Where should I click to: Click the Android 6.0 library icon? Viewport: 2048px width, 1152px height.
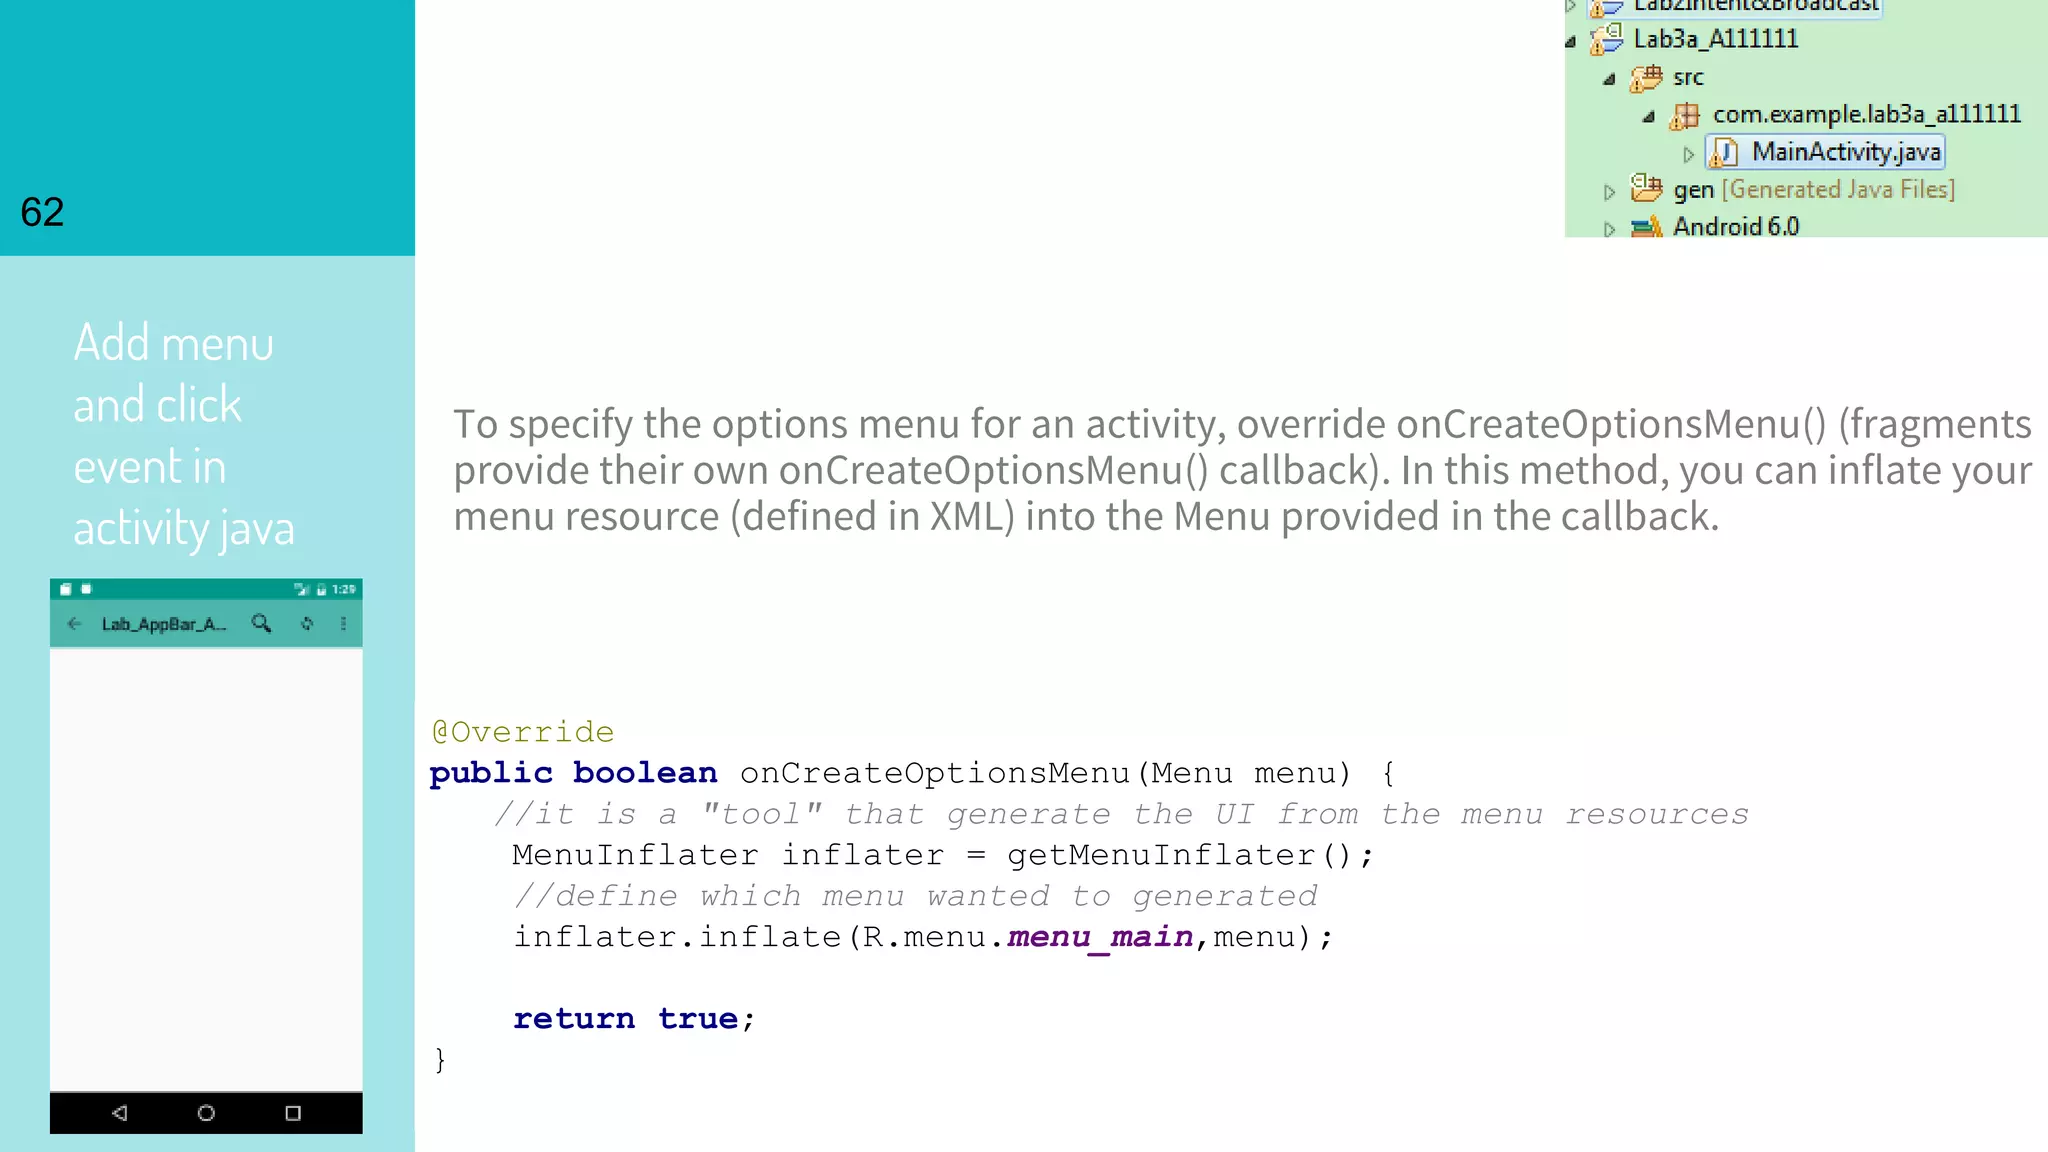coord(1646,227)
